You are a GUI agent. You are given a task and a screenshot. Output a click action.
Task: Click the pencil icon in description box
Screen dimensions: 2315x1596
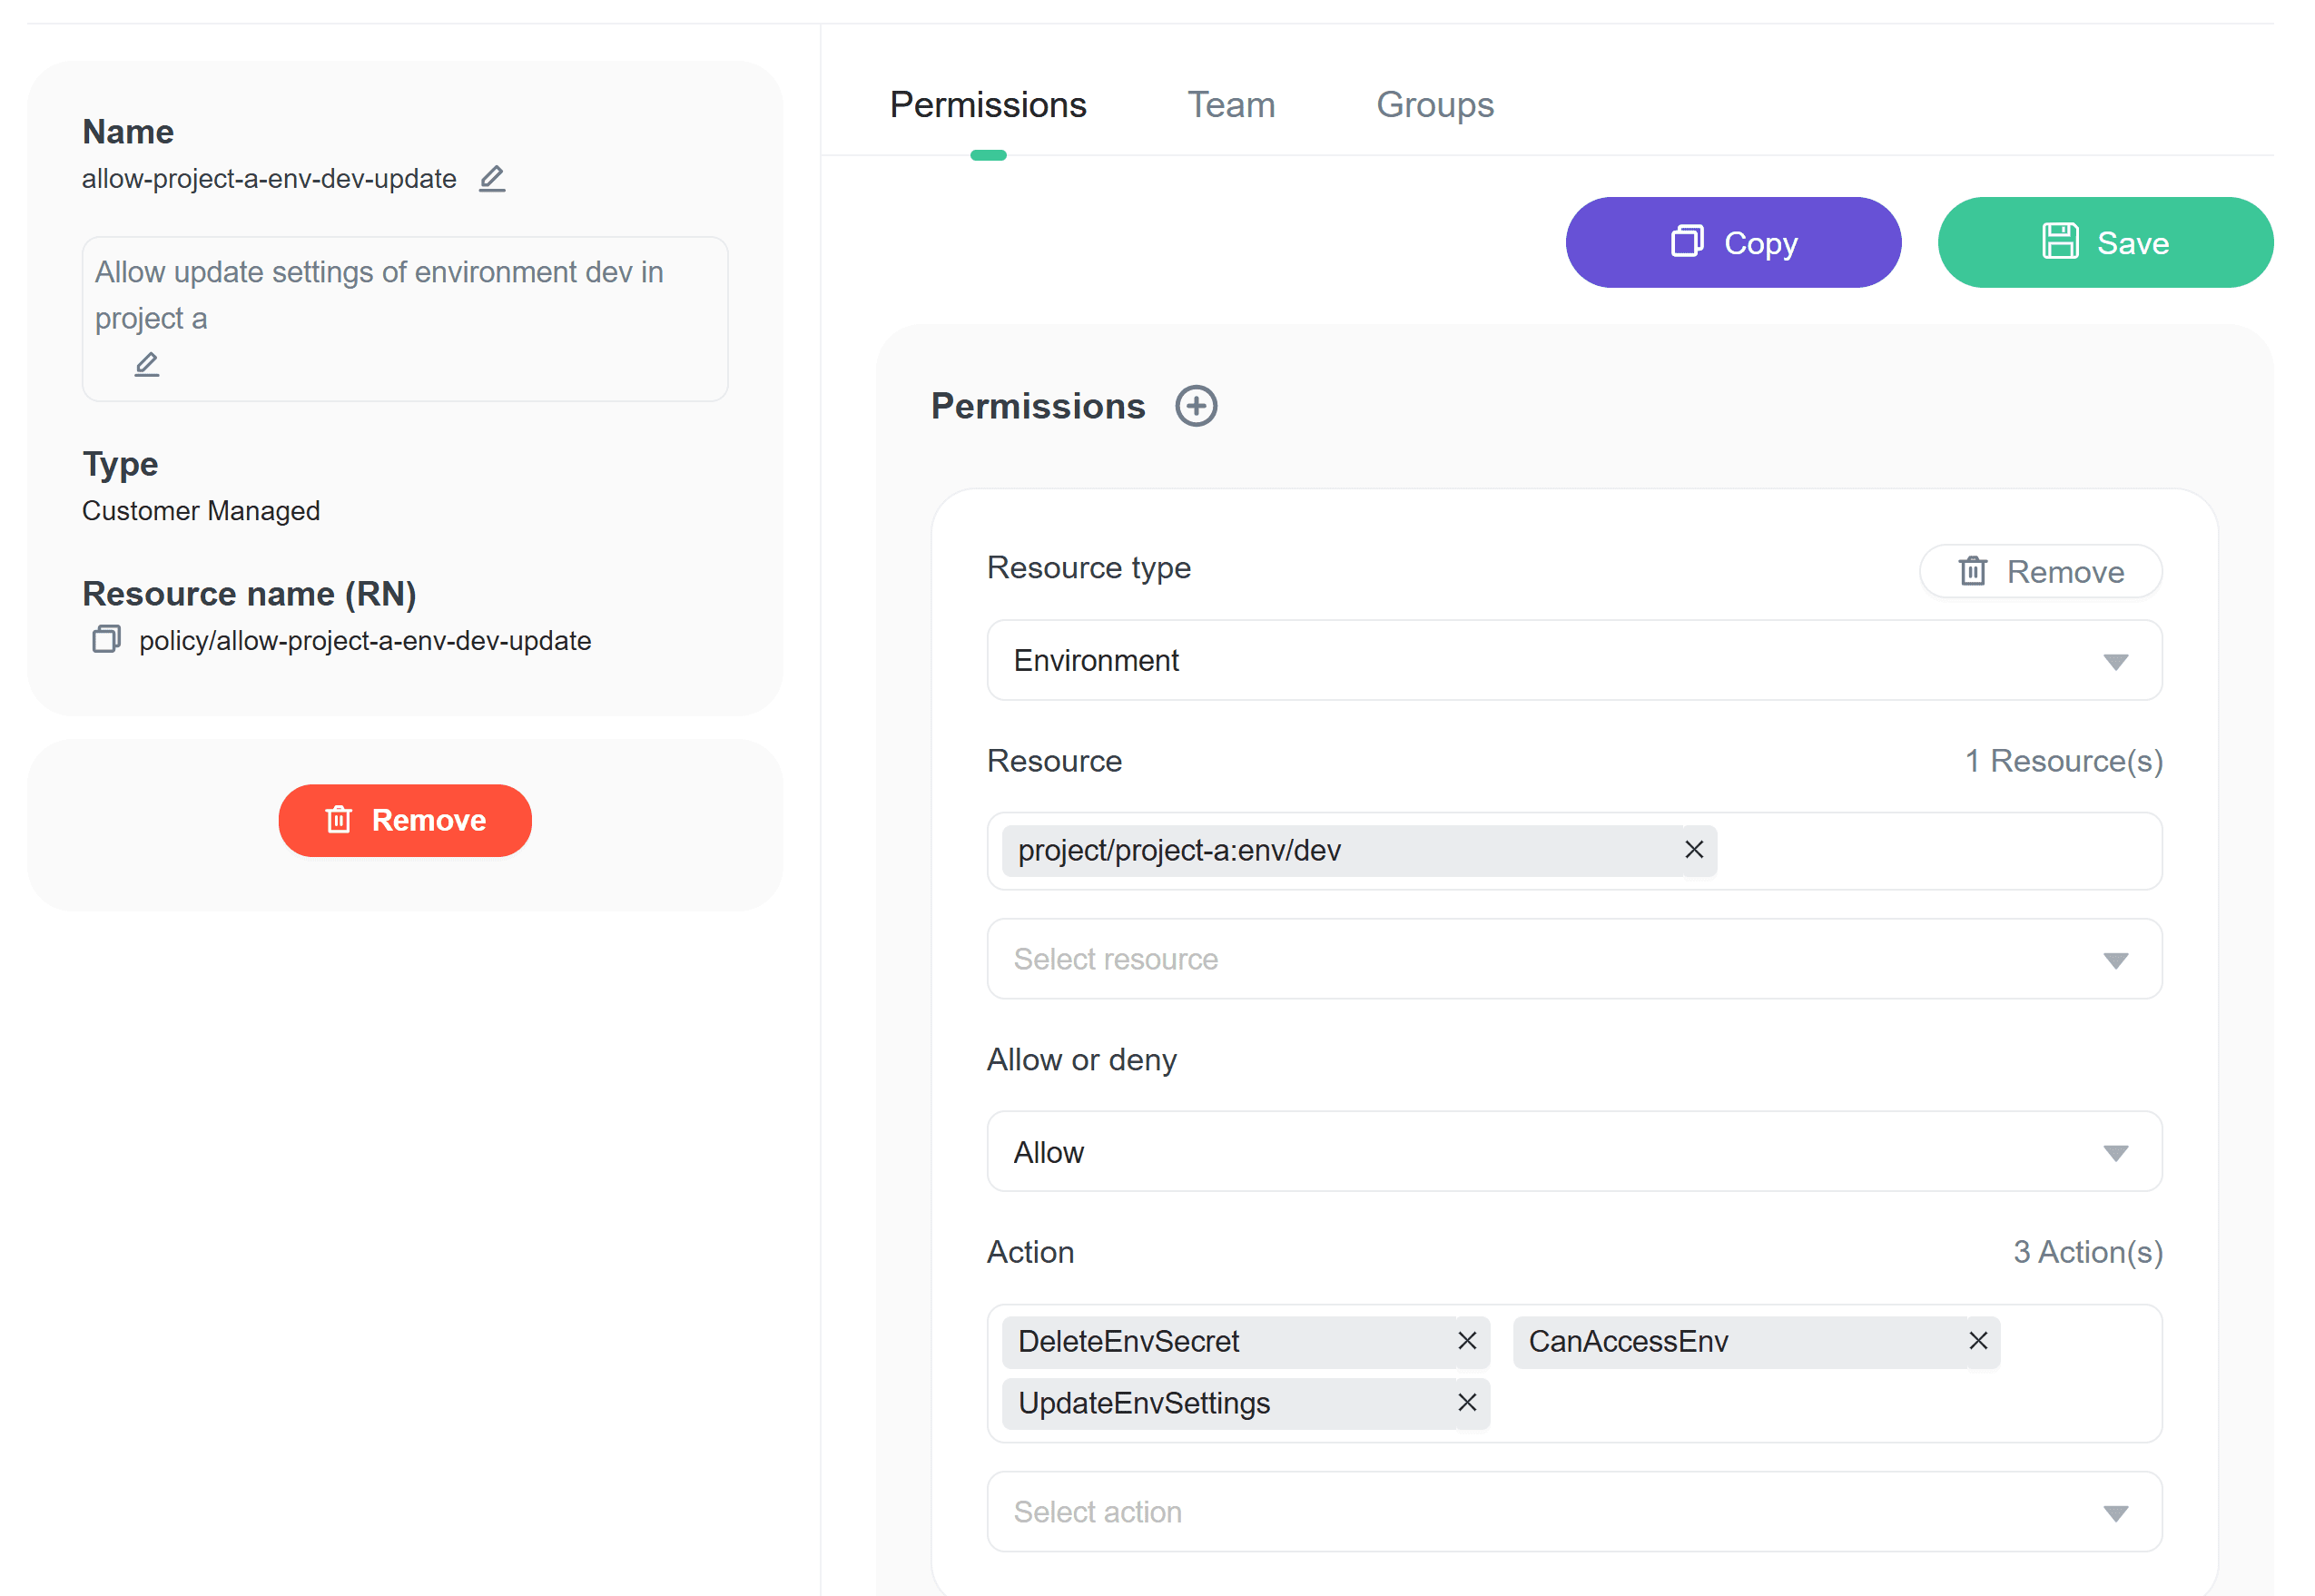click(147, 364)
